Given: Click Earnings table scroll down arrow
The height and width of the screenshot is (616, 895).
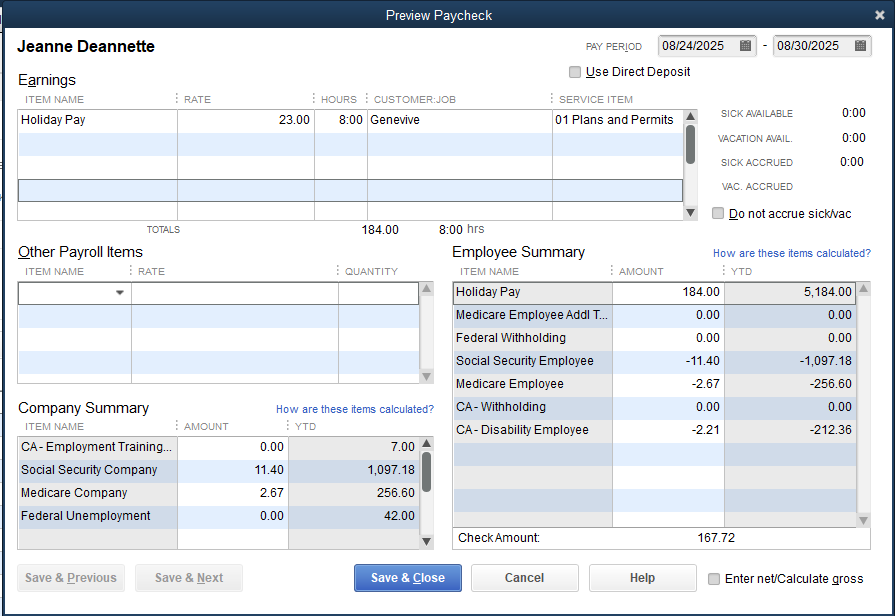Looking at the screenshot, I should click(x=690, y=213).
